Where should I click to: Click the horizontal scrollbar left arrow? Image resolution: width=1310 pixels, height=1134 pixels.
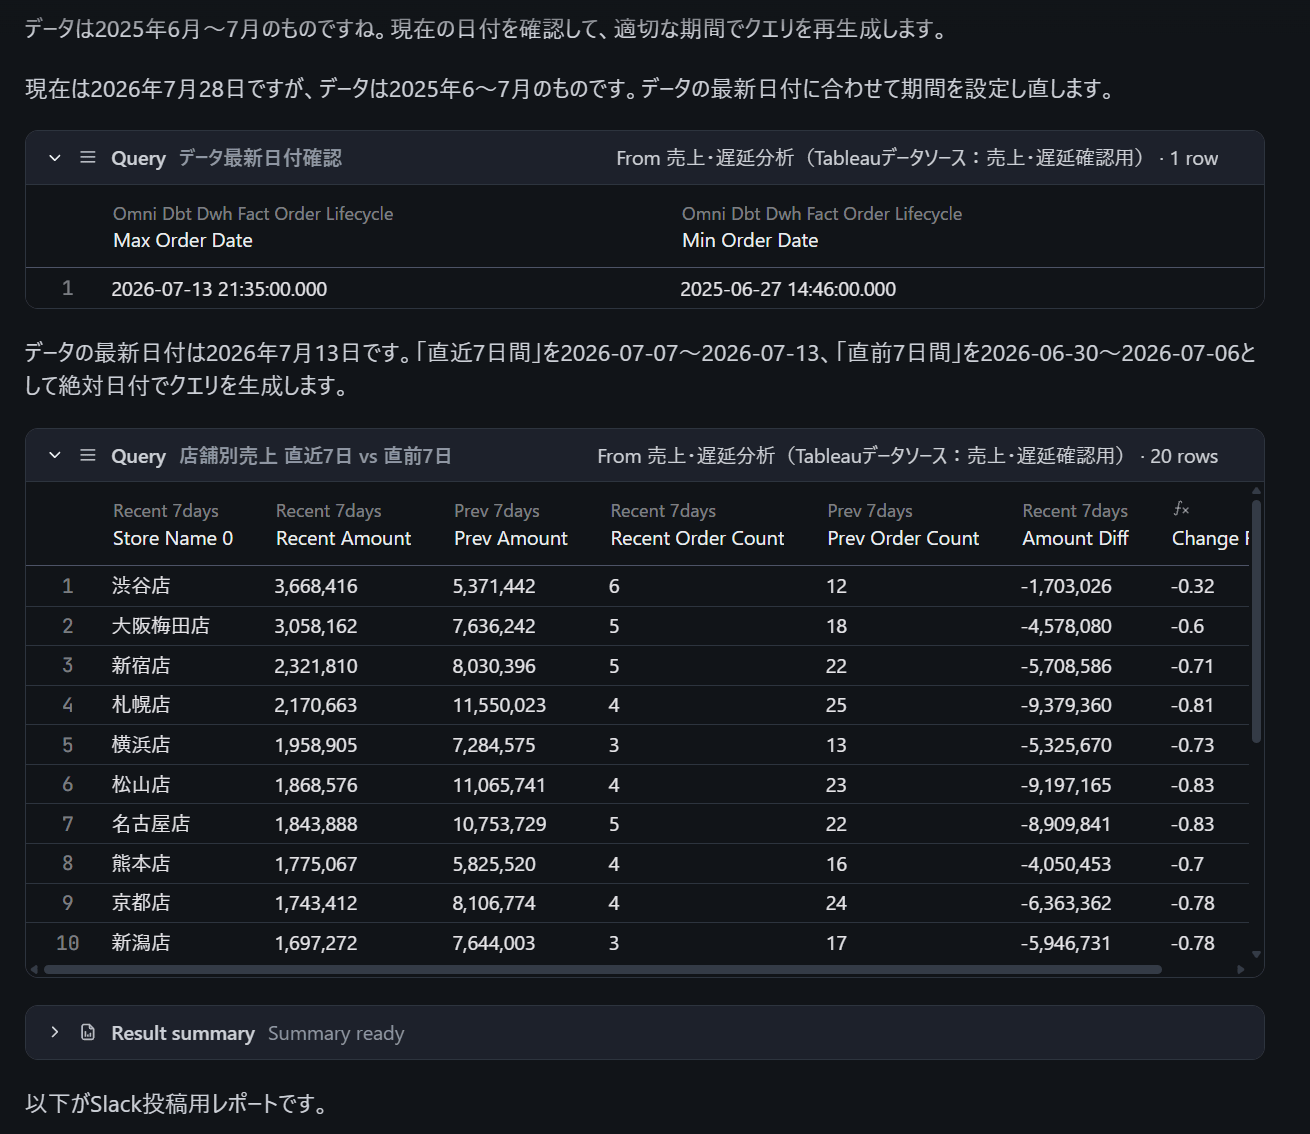34,969
